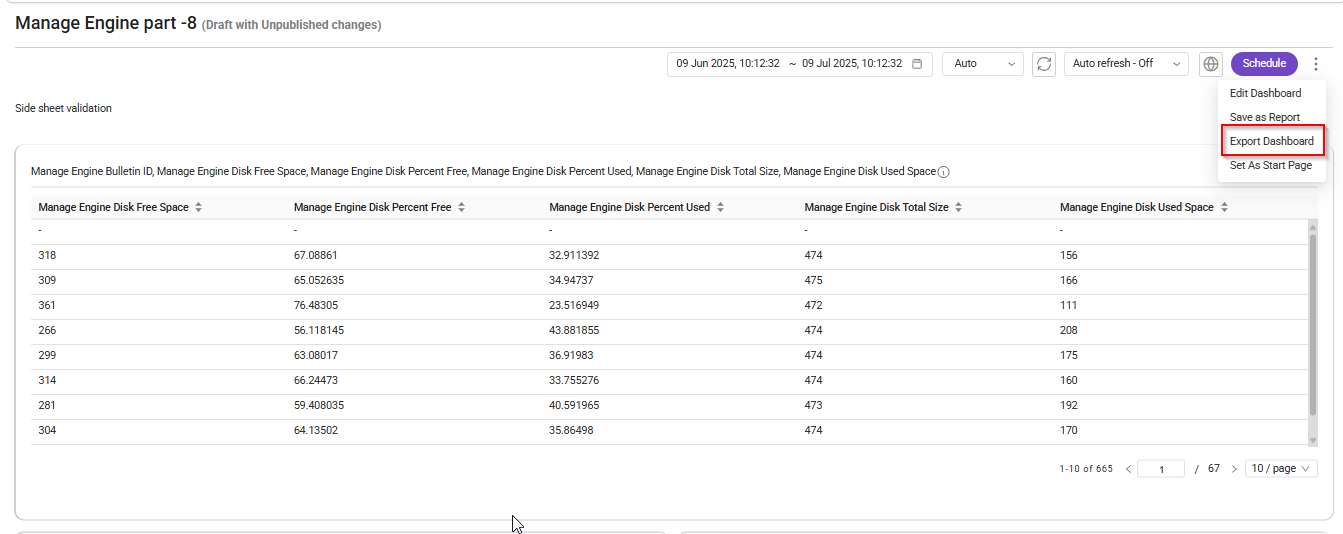Image resolution: width=1343 pixels, height=534 pixels.
Task: Click the Schedule button
Action: click(1264, 64)
